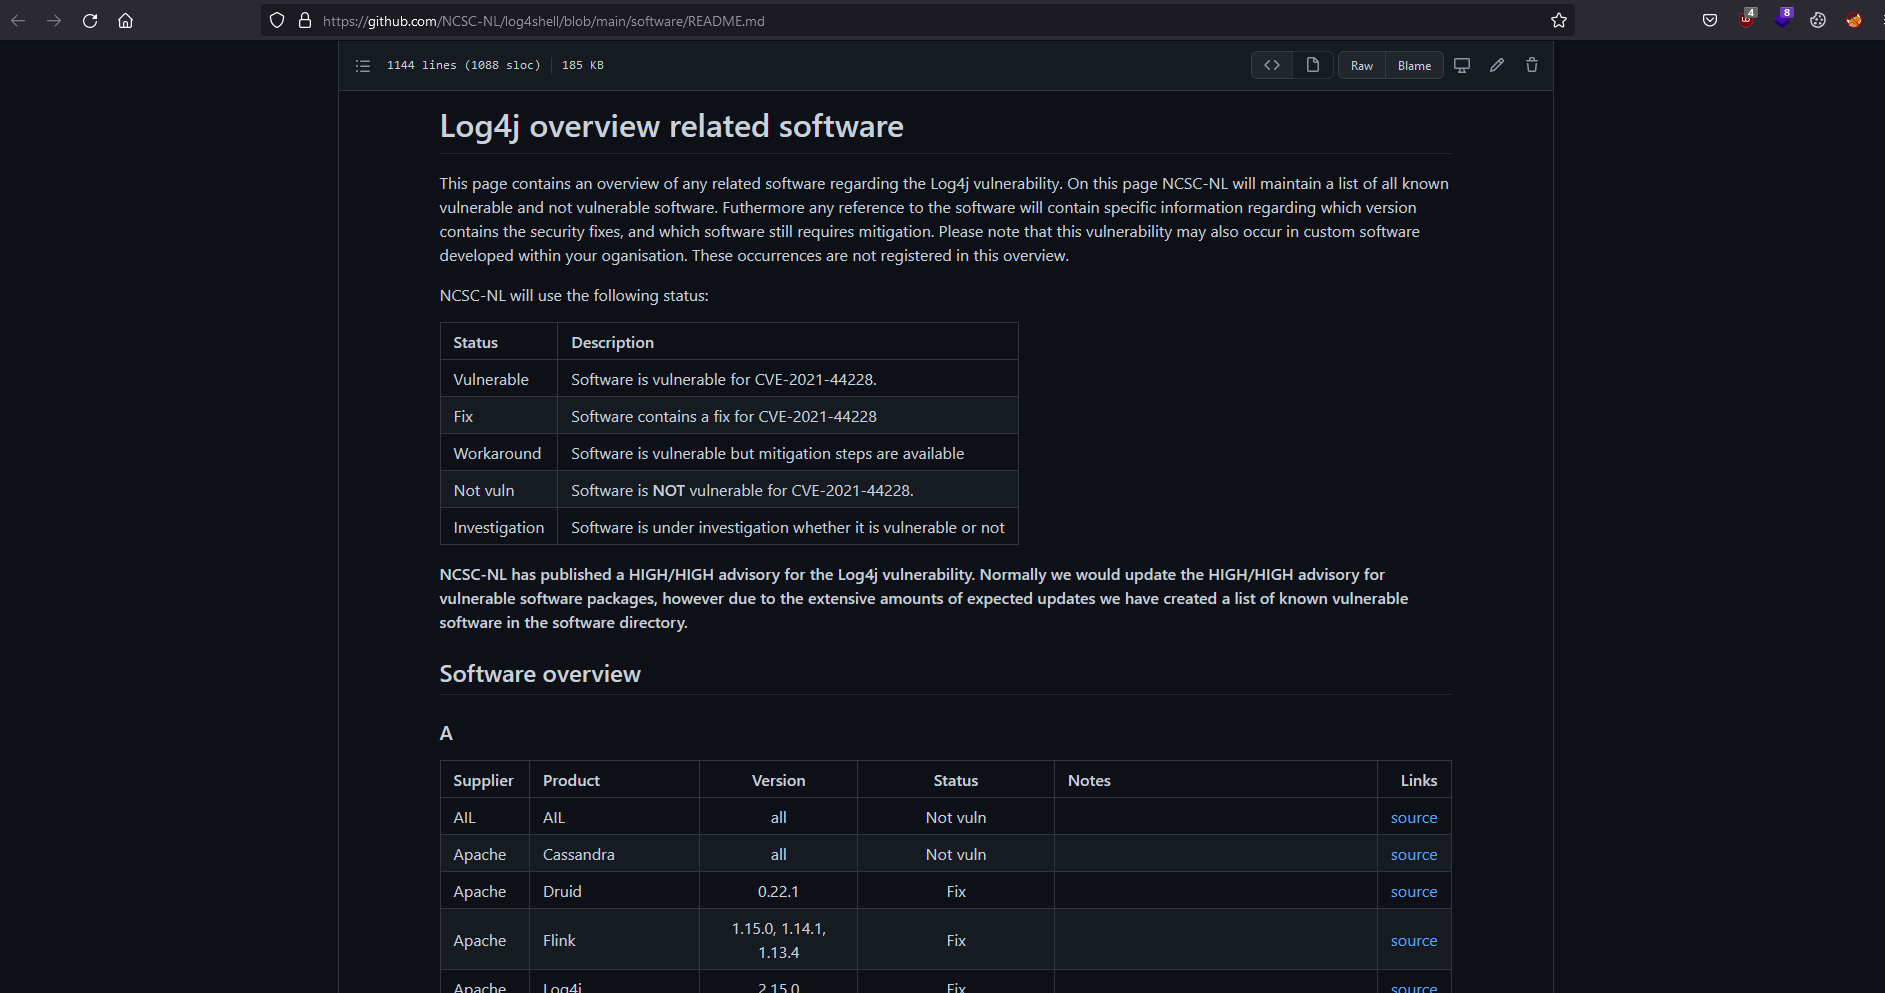Go back to previous page
The image size is (1885, 993).
pyautogui.click(x=18, y=20)
